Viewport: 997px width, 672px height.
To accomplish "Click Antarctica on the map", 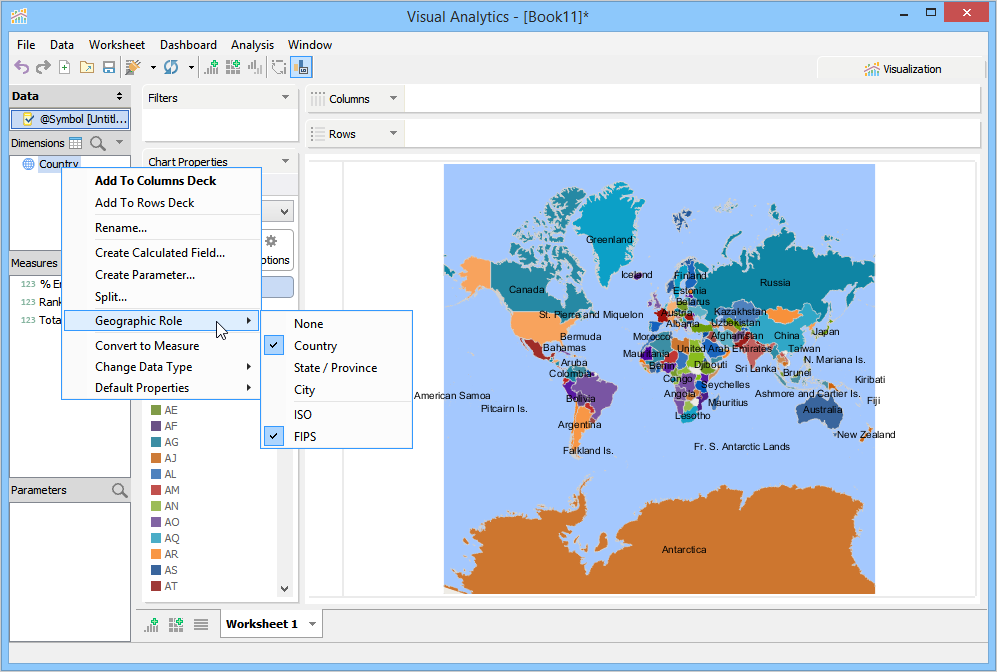I will (684, 549).
